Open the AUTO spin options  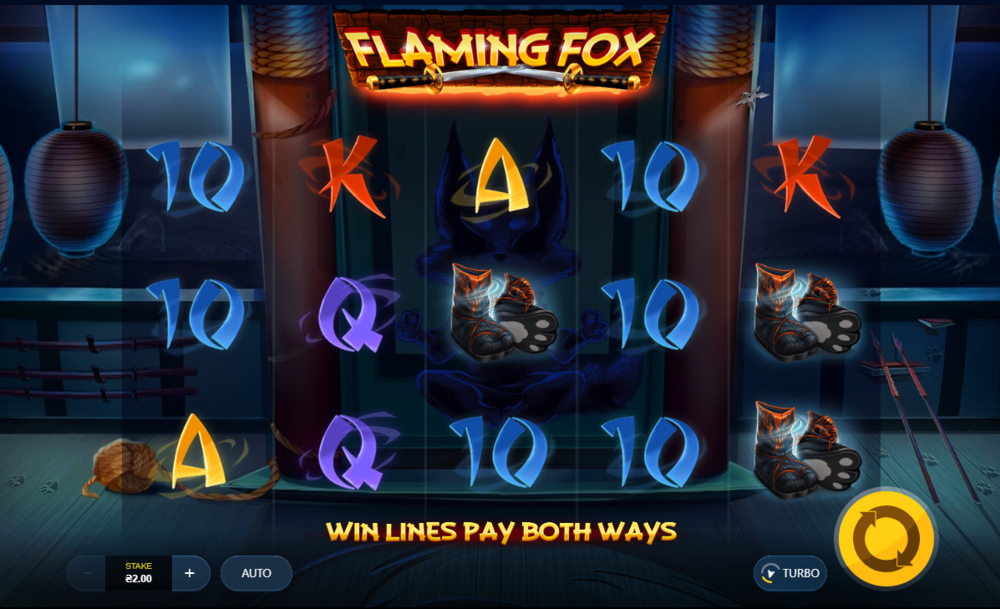coord(256,573)
